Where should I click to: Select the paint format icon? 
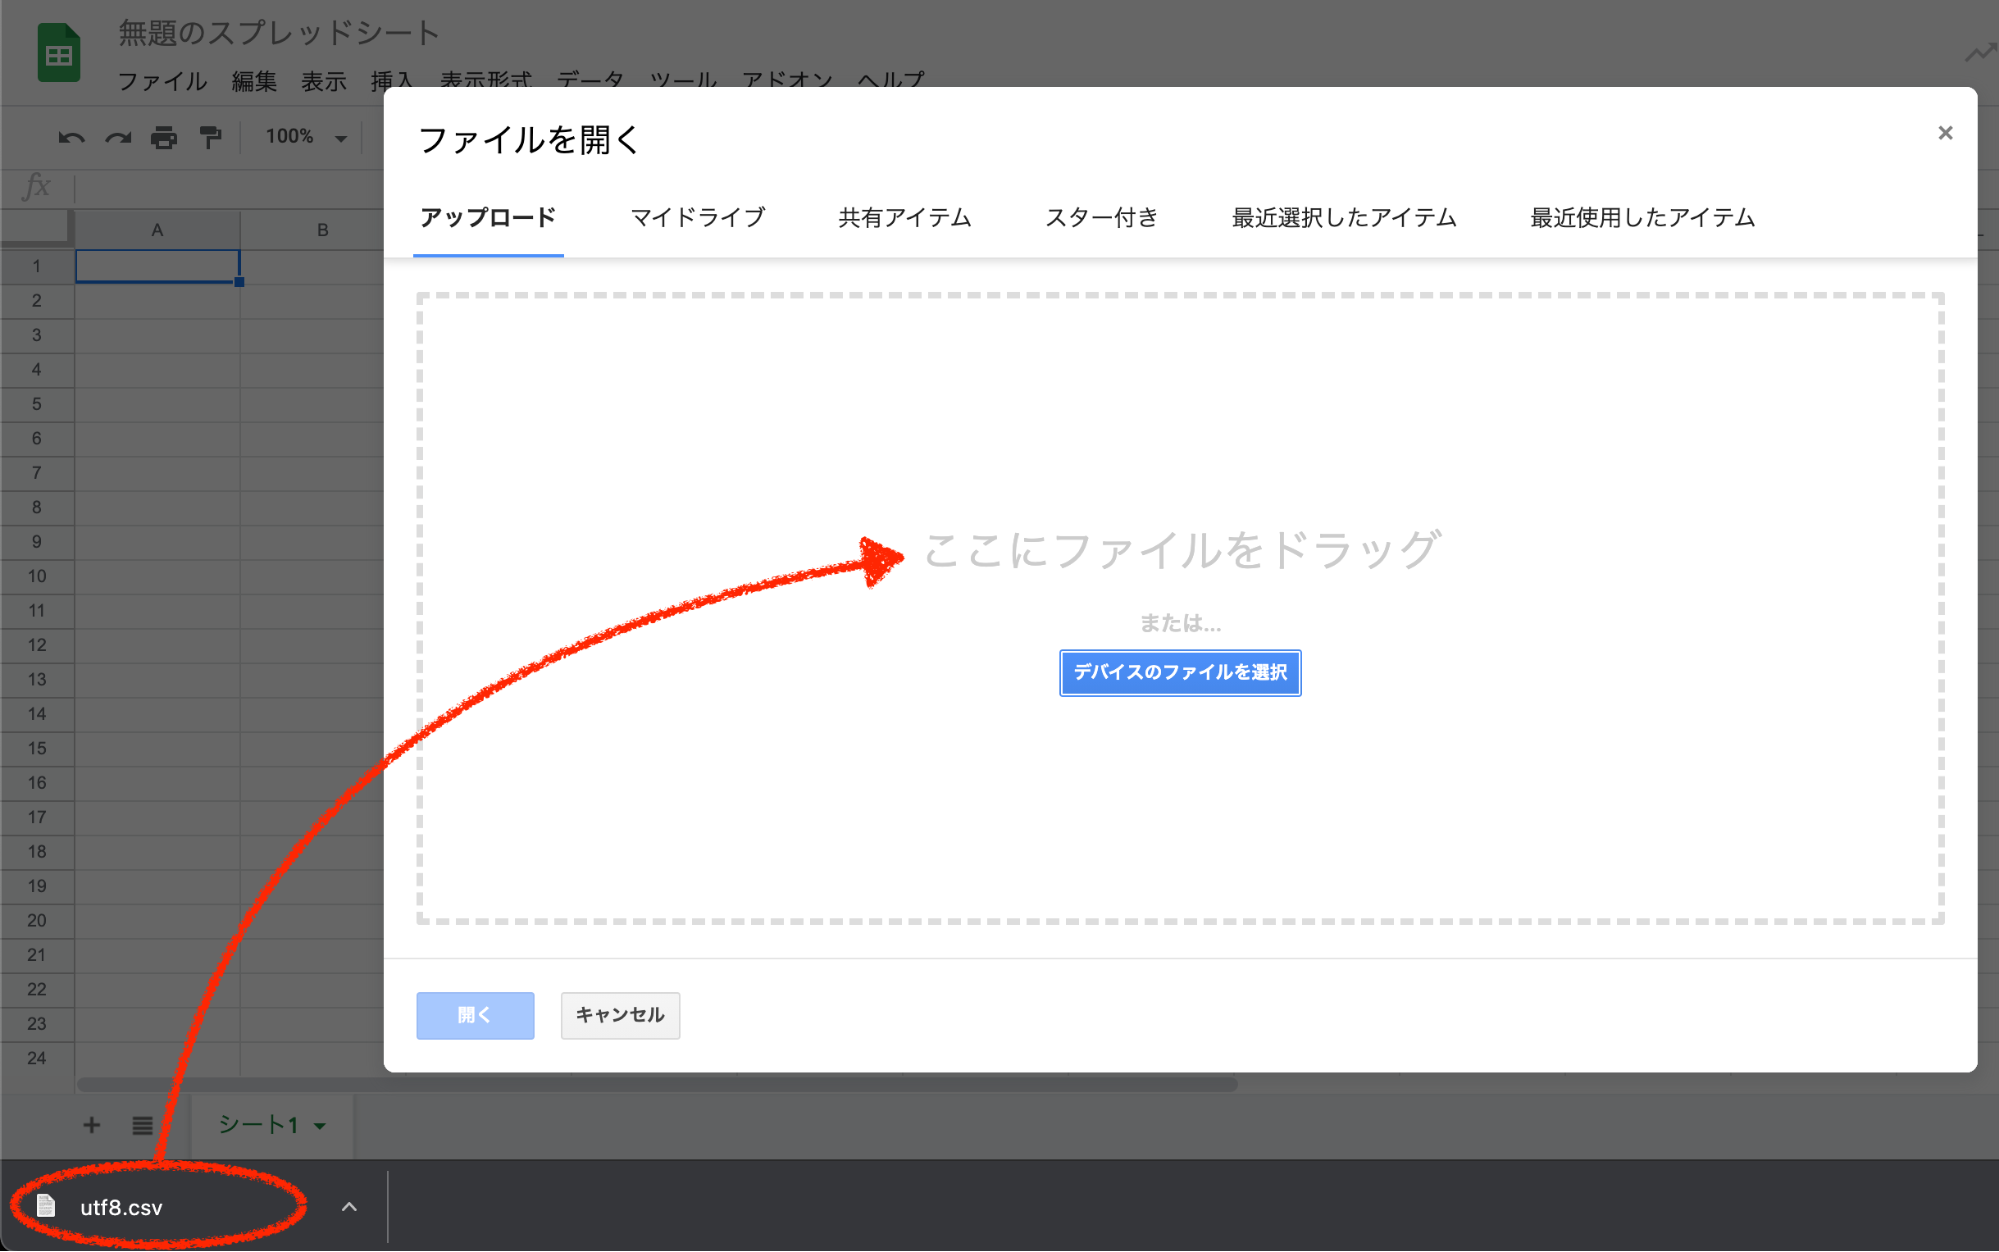(210, 137)
